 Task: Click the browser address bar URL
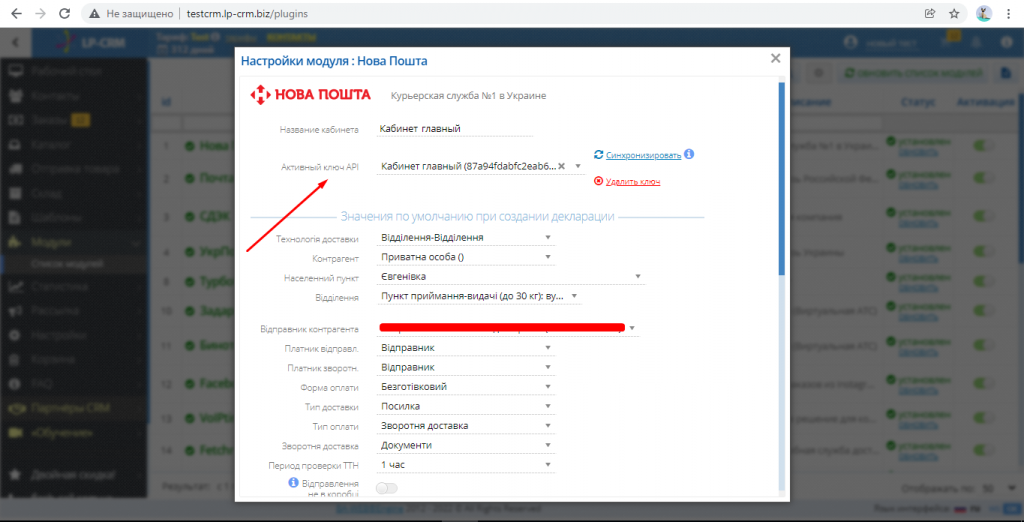tap(247, 13)
